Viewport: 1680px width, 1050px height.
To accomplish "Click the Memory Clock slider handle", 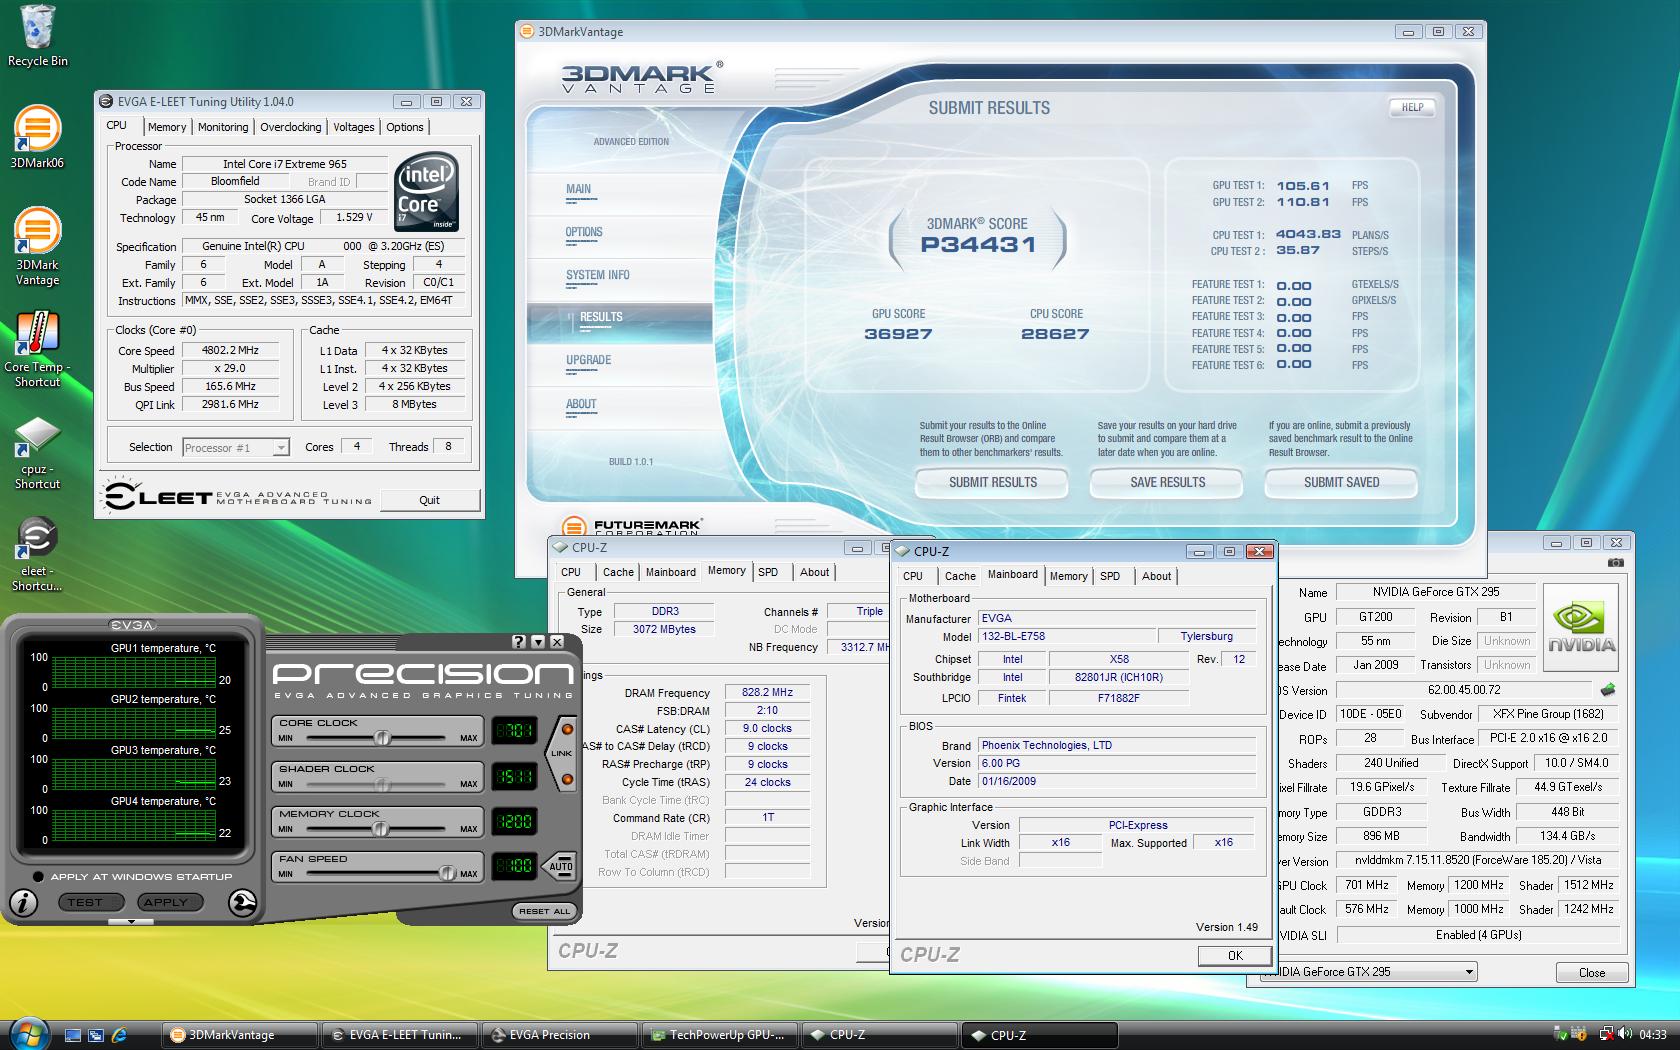I will coord(379,828).
